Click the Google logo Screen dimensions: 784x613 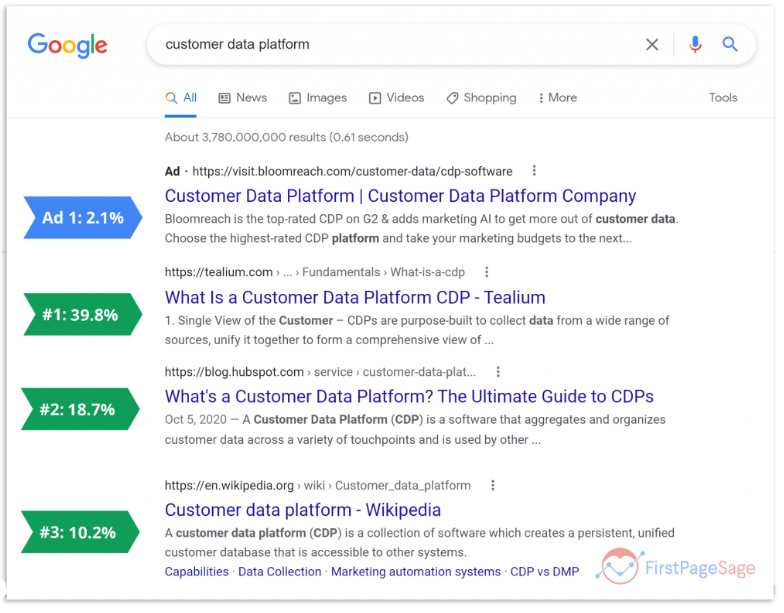[x=67, y=45]
